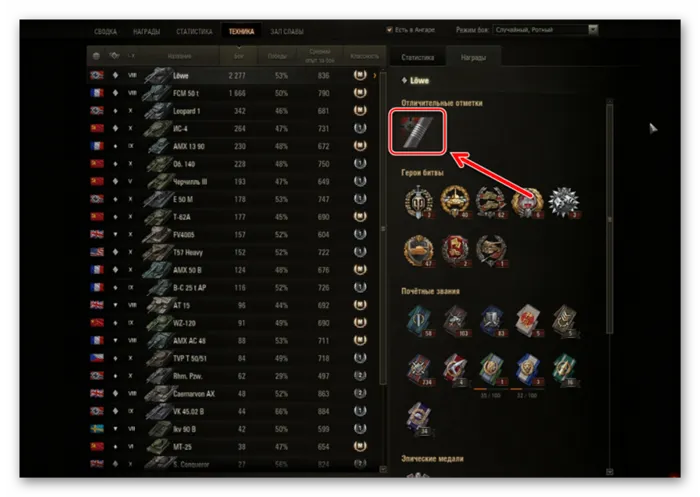This screenshot has width=700, height=497.
Task: Select the ИС-4 row in vehicle list
Action: (233, 128)
